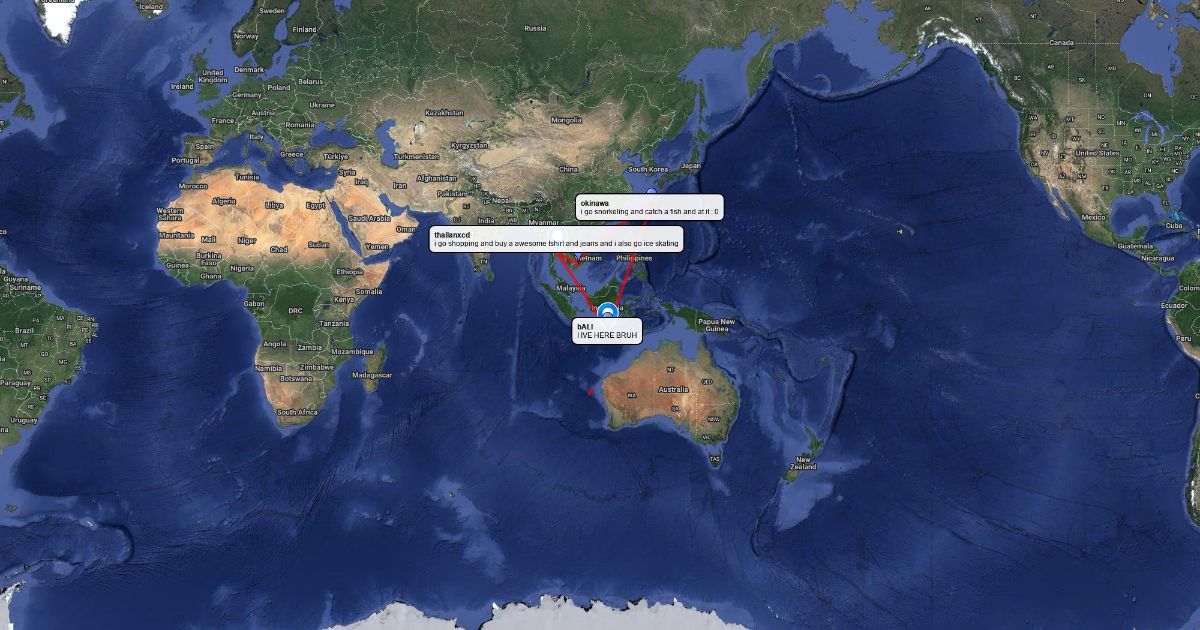
Task: Click the Kazakhstan country label
Action: coord(444,113)
